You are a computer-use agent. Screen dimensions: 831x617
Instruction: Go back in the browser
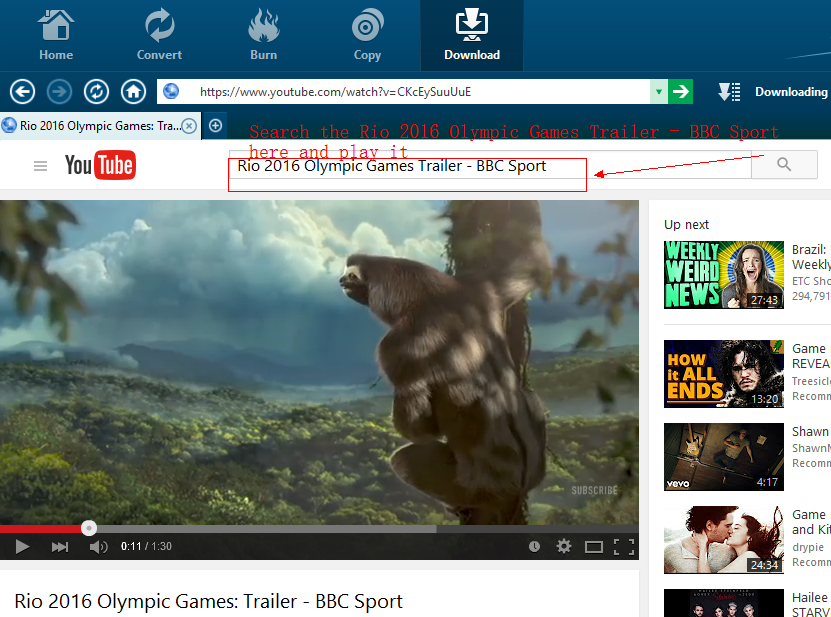click(x=22, y=92)
